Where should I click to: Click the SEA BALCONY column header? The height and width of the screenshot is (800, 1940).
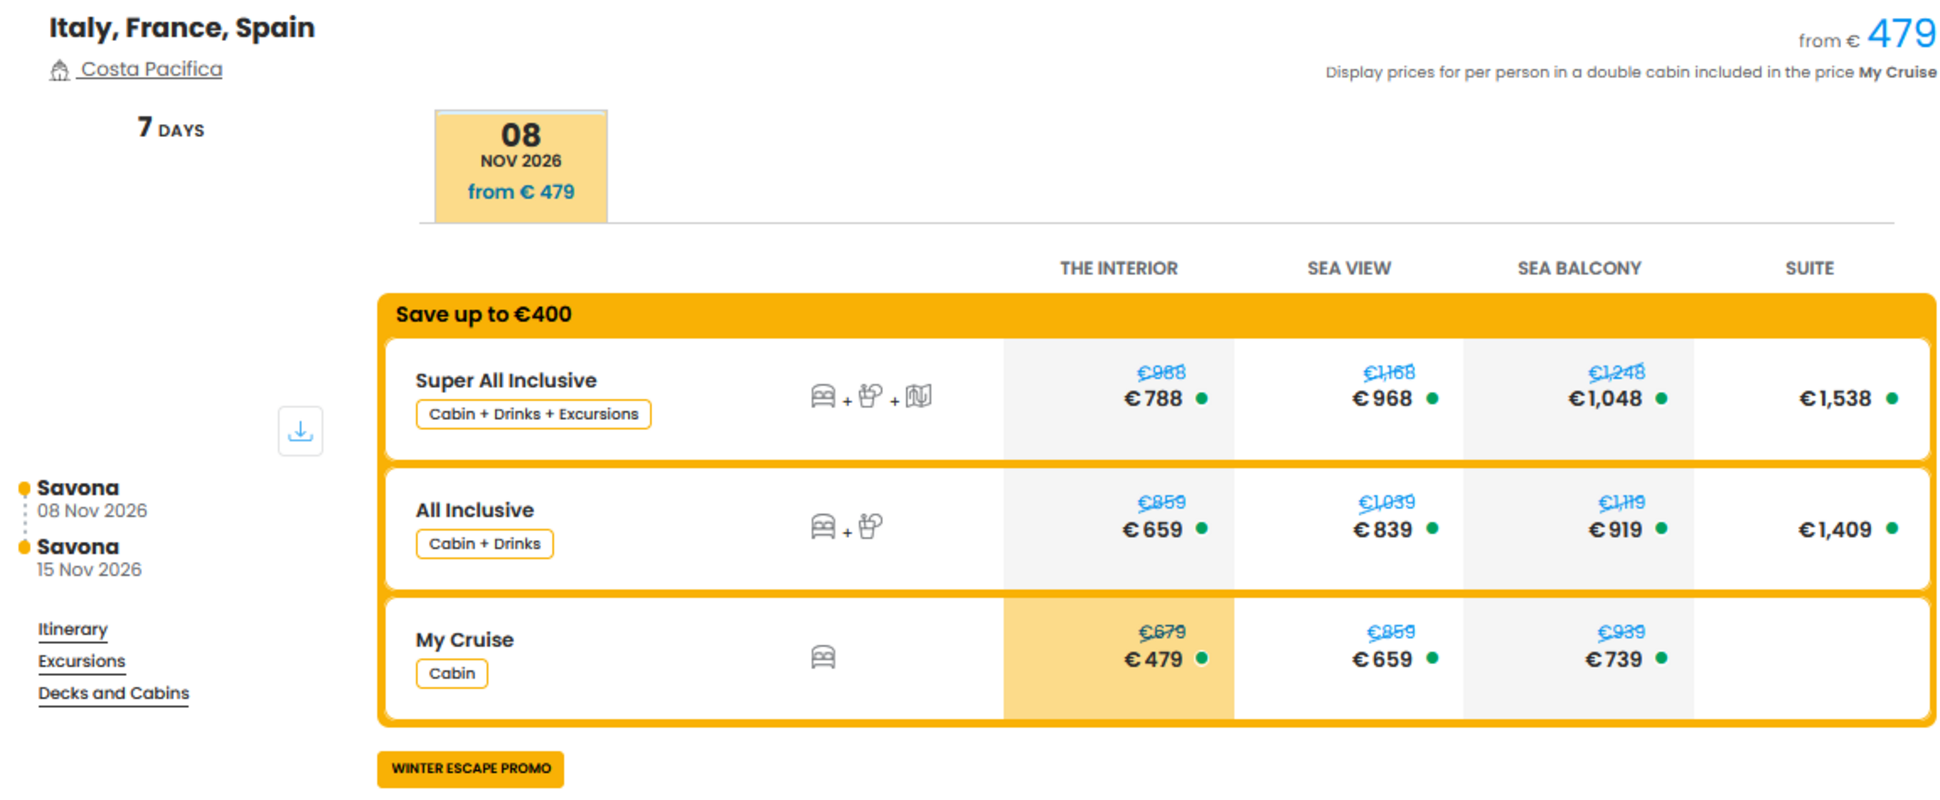click(x=1579, y=268)
